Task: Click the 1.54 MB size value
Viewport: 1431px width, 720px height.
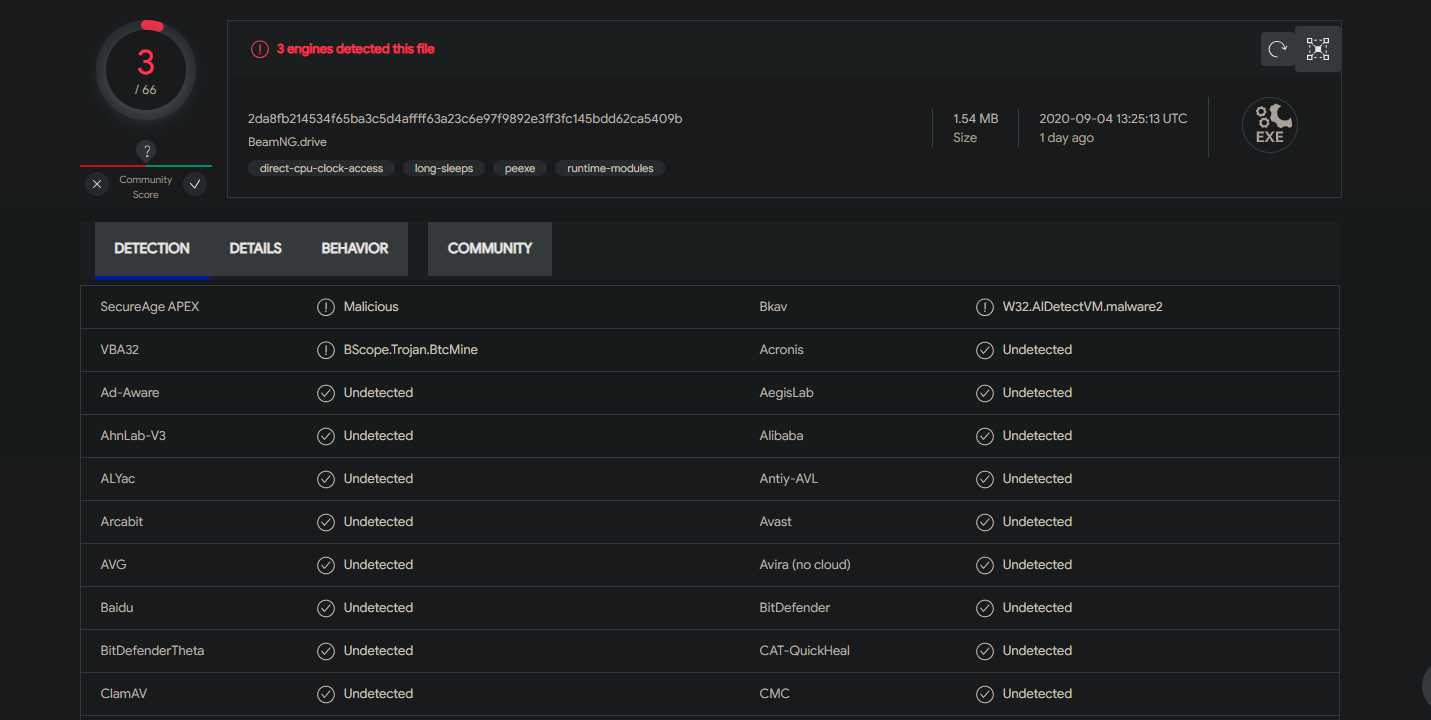Action: (x=976, y=119)
